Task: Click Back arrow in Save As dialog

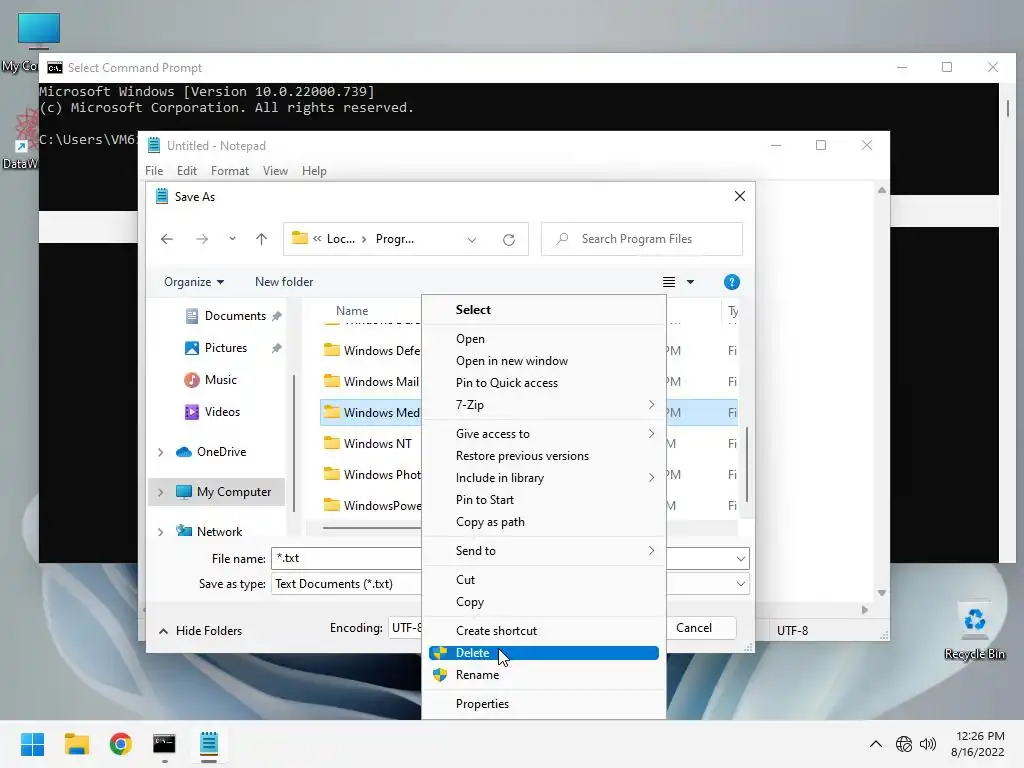Action: tap(167, 239)
